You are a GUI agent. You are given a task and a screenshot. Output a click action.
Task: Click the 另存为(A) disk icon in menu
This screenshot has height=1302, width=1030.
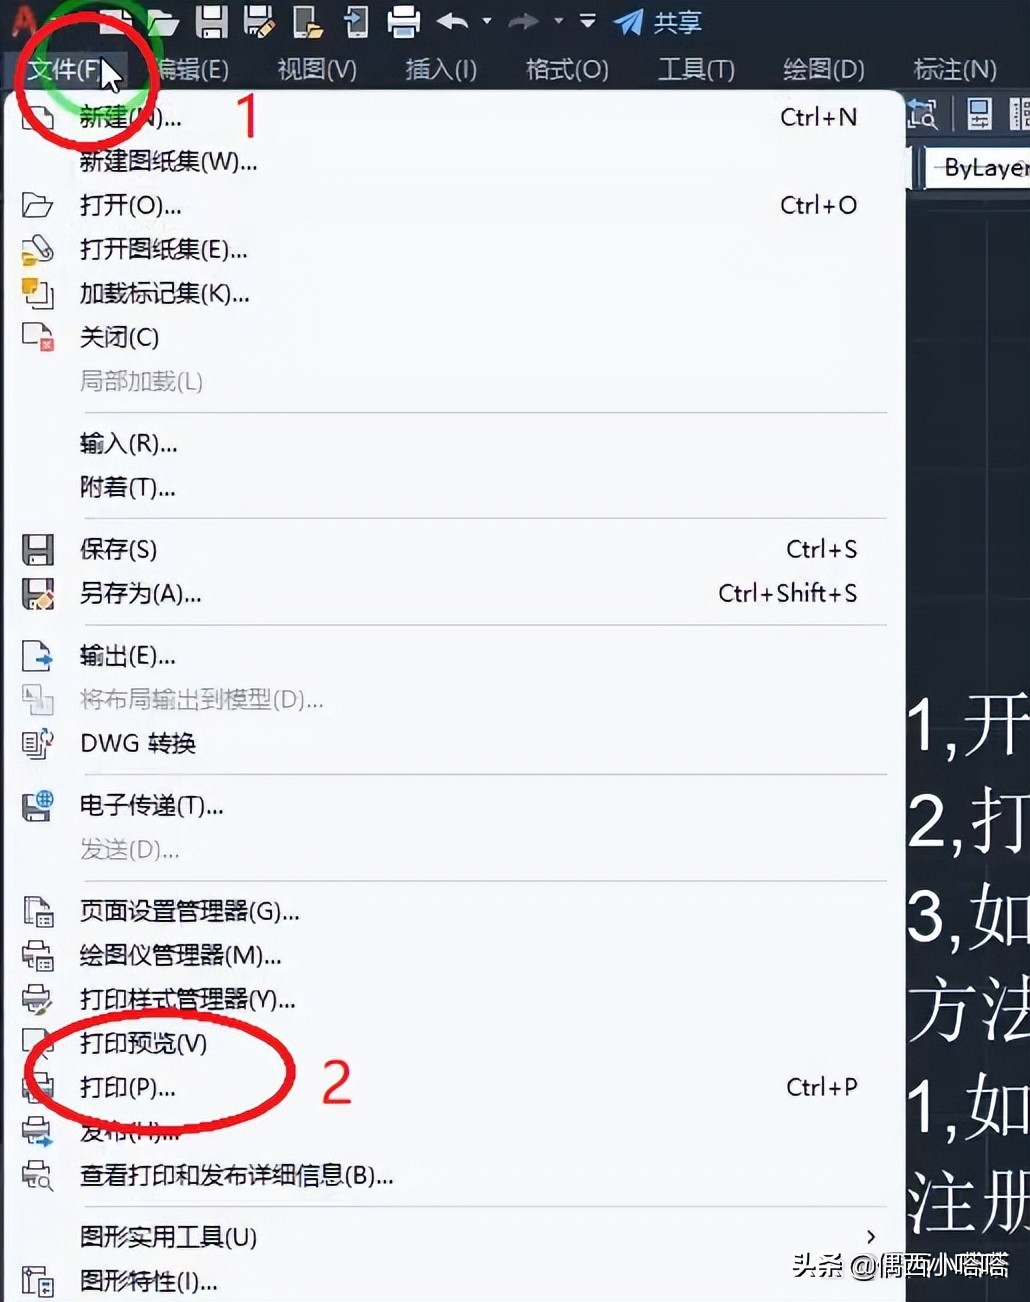38,594
